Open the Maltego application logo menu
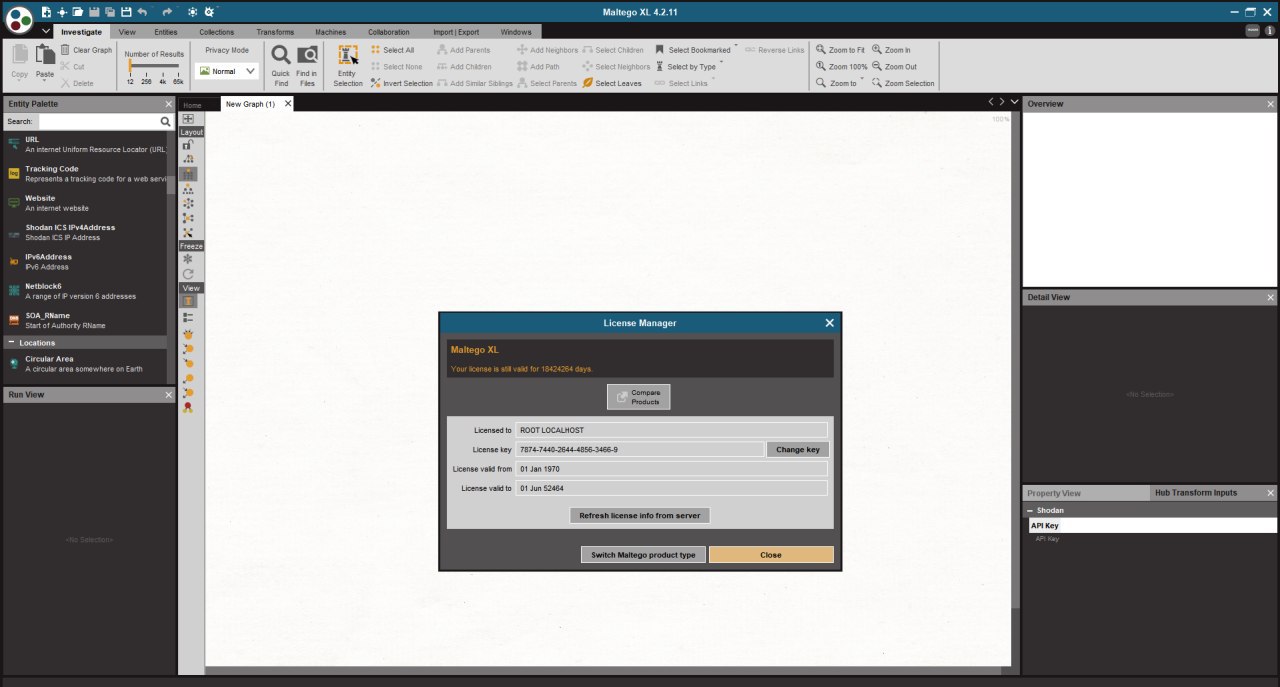Screen dimensions: 1280x687 pyautogui.click(x=19, y=18)
